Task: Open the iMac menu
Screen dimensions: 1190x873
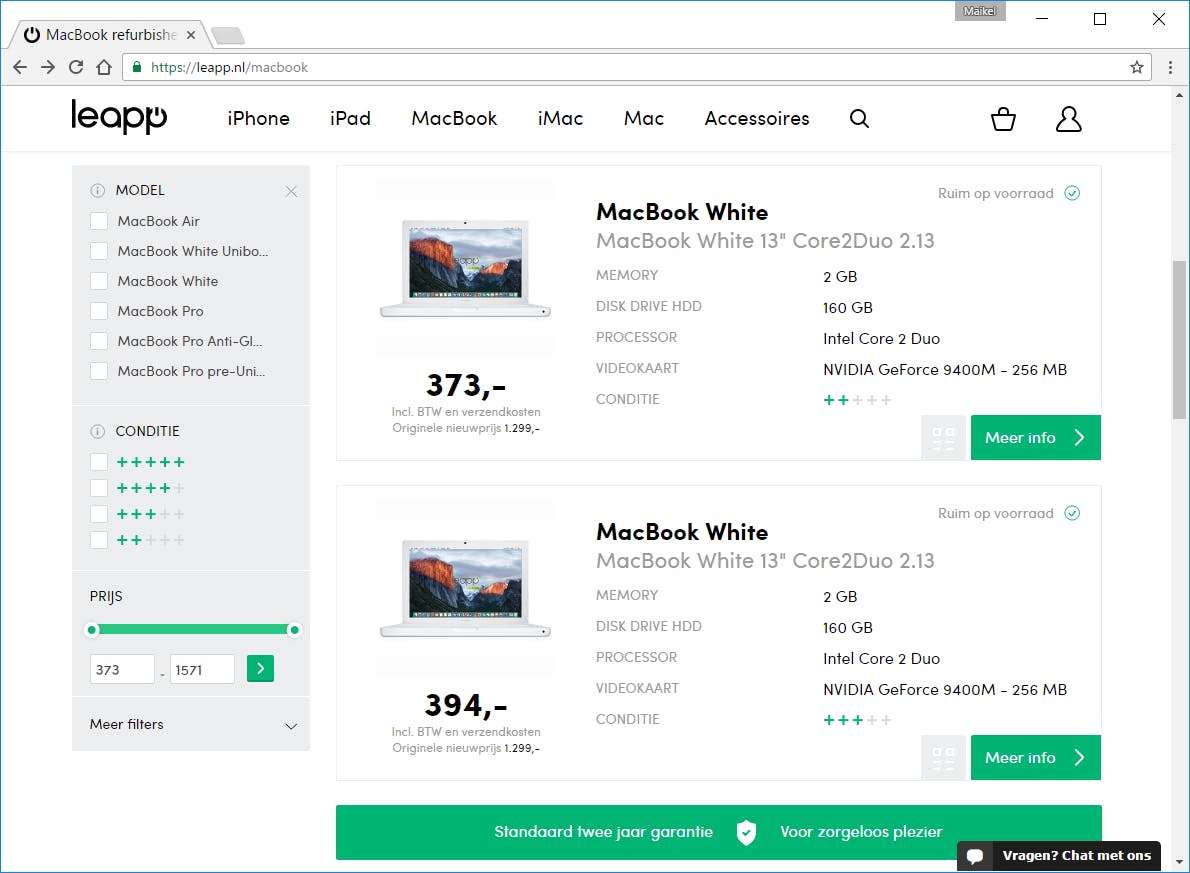Action: 560,118
